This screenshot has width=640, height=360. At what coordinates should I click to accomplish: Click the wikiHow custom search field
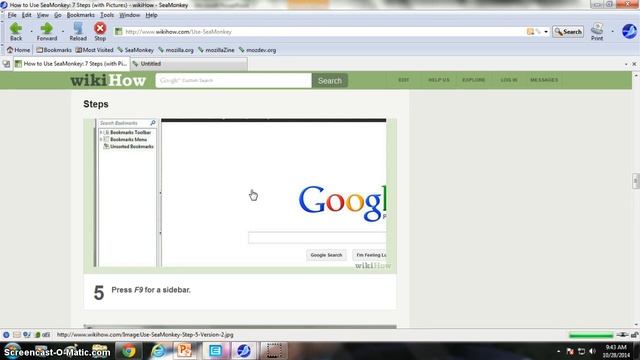(x=233, y=80)
